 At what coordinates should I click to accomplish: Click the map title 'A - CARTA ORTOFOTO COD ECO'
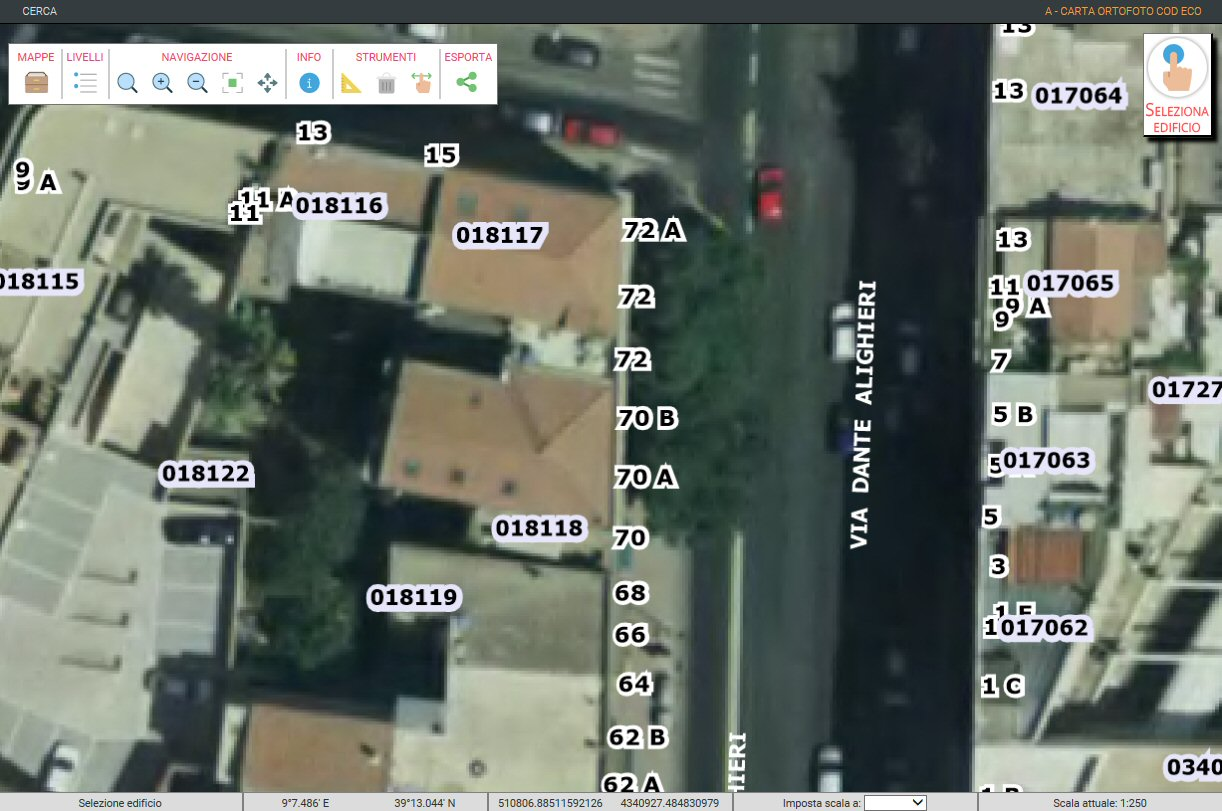point(1123,11)
